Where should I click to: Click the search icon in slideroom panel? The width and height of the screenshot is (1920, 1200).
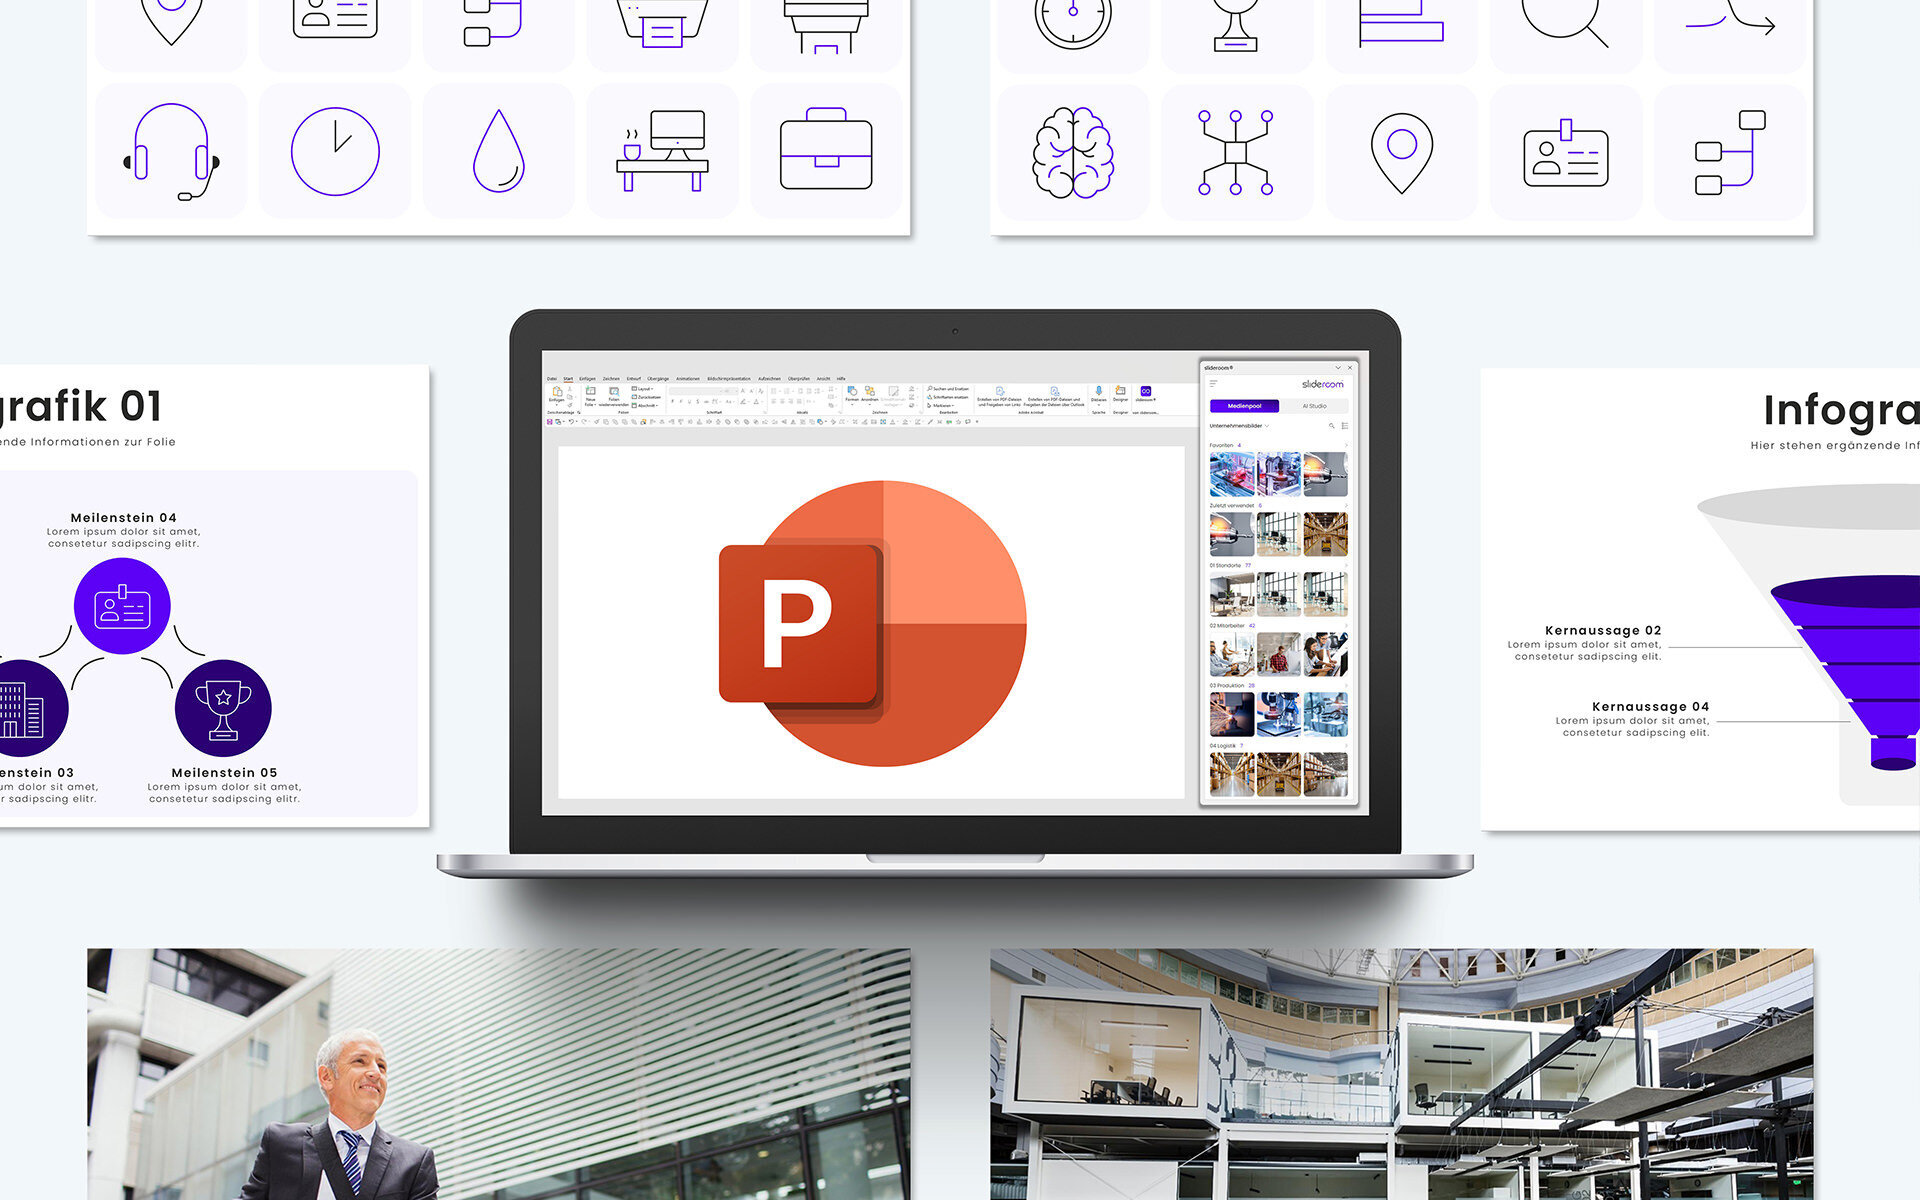point(1331,426)
